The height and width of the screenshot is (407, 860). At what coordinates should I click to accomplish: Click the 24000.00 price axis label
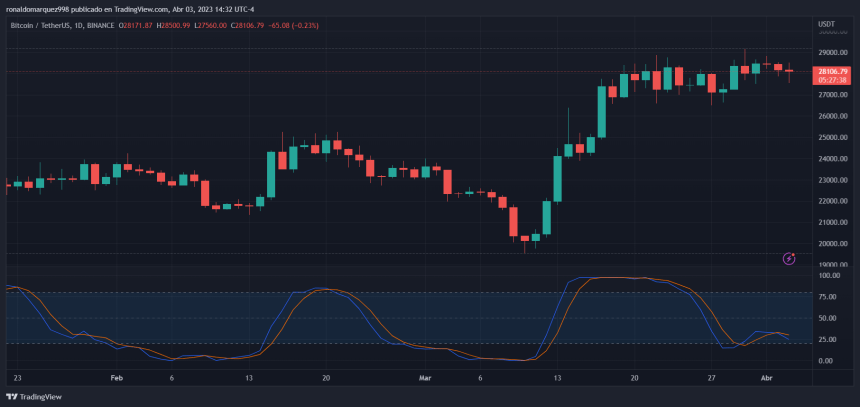coord(832,159)
